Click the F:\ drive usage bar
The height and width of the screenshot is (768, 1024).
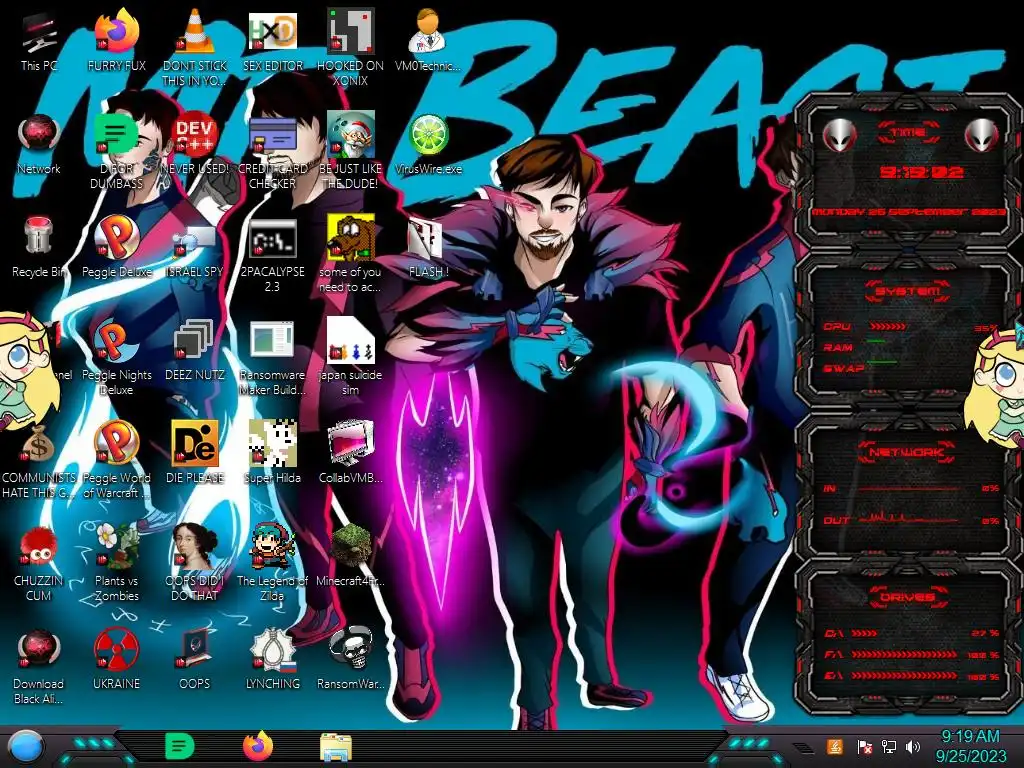(904, 654)
